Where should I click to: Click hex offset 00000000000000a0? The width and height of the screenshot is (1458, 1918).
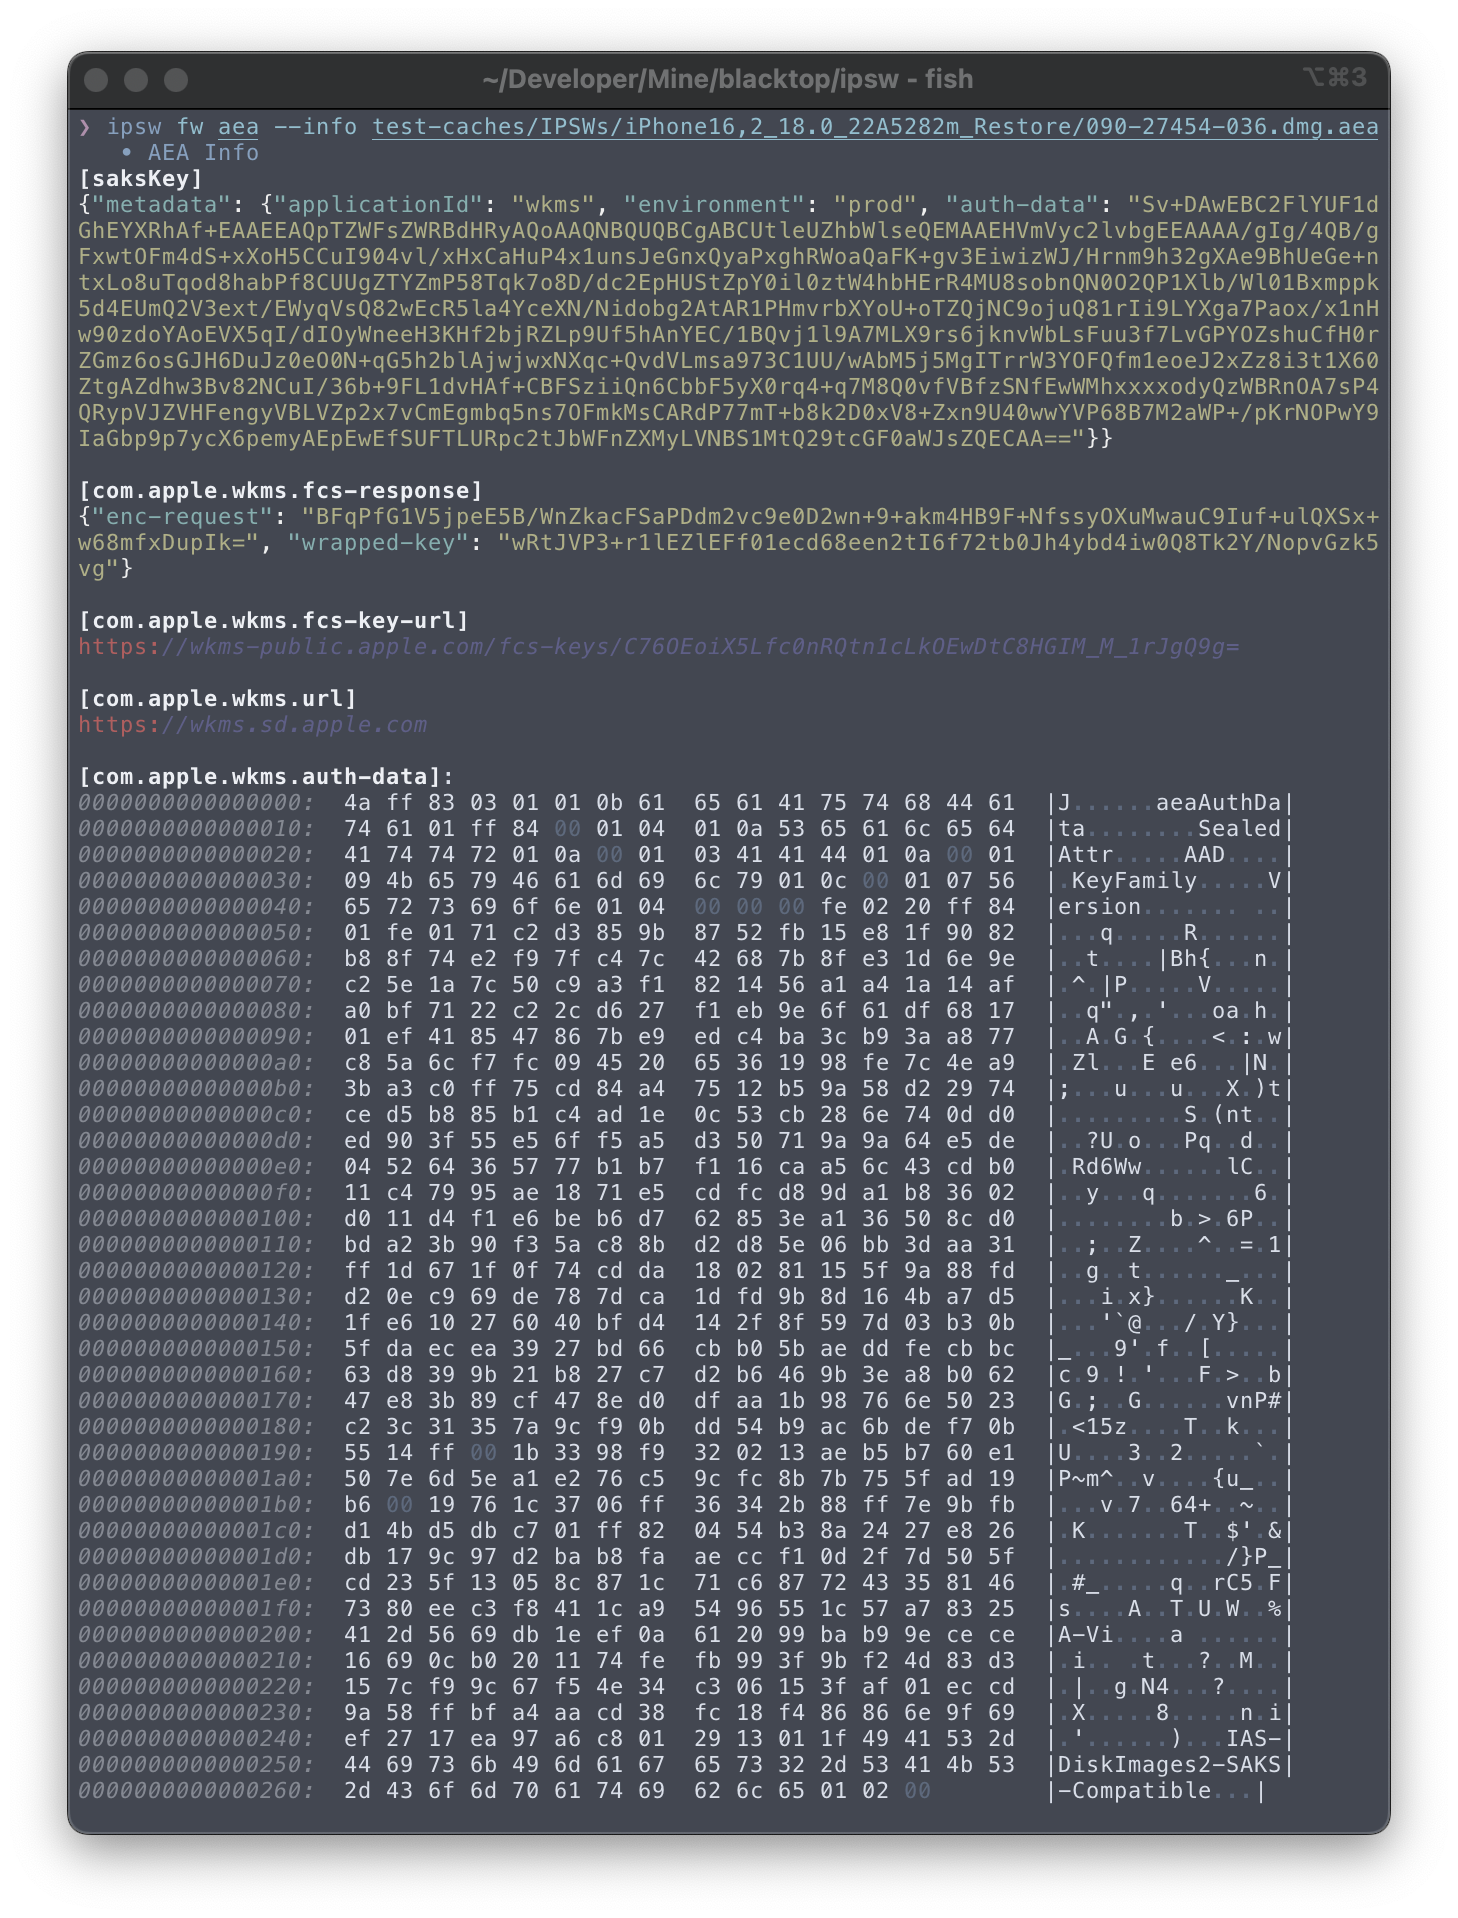coord(196,1063)
